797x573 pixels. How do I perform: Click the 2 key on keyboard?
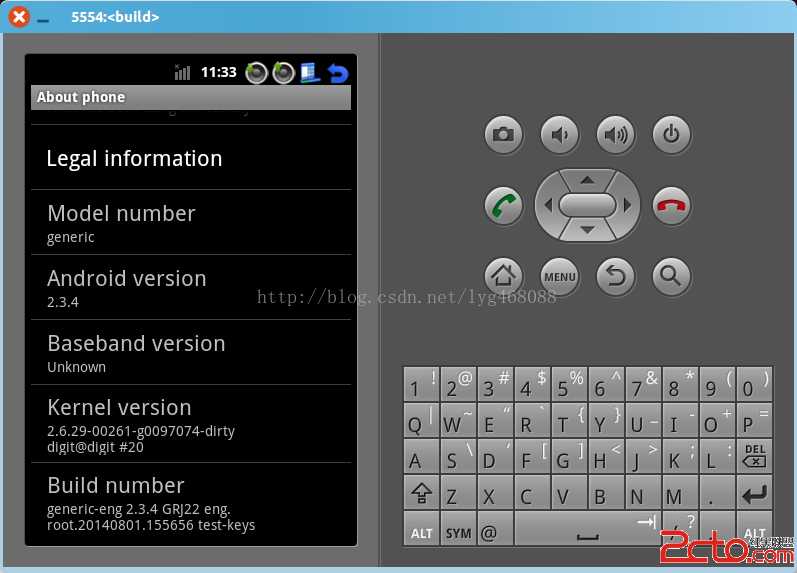click(x=458, y=384)
